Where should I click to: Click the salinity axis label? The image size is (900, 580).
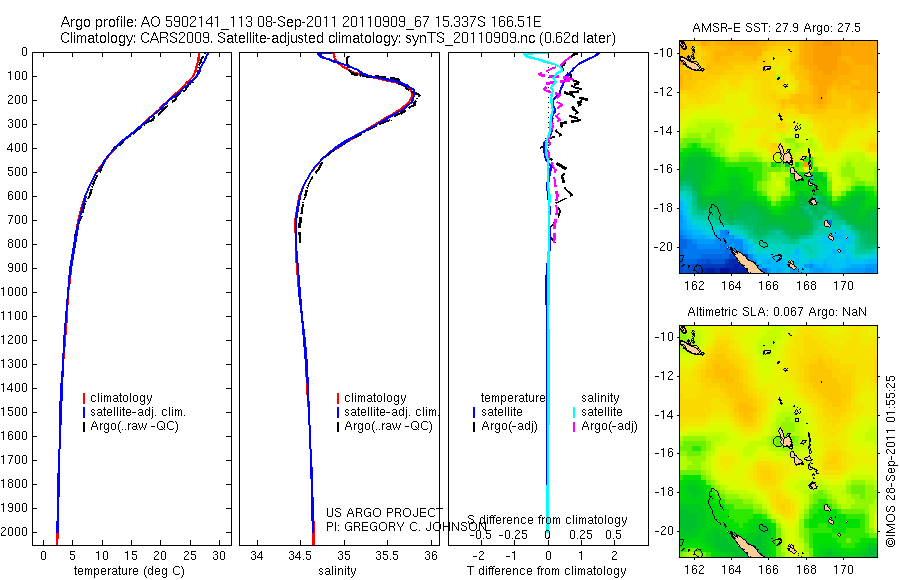337,571
